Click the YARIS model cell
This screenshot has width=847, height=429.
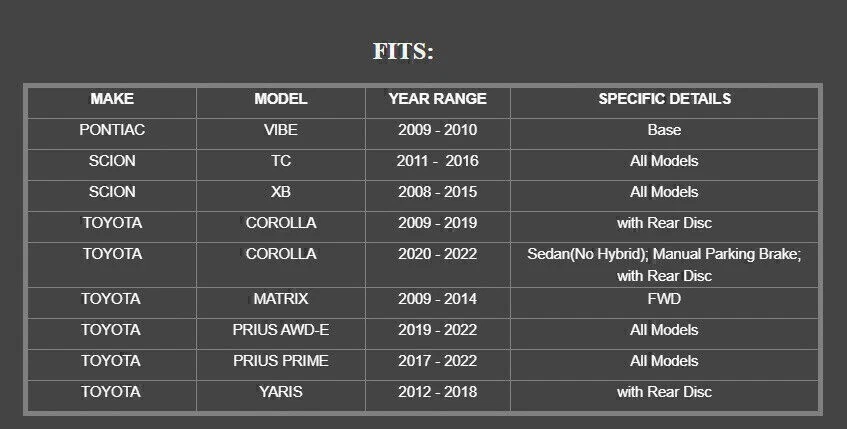[281, 392]
